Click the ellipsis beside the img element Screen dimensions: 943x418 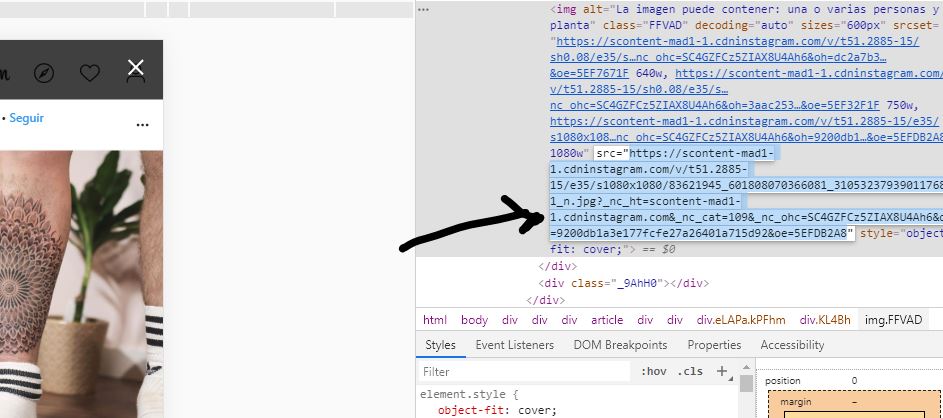[x=424, y=9]
